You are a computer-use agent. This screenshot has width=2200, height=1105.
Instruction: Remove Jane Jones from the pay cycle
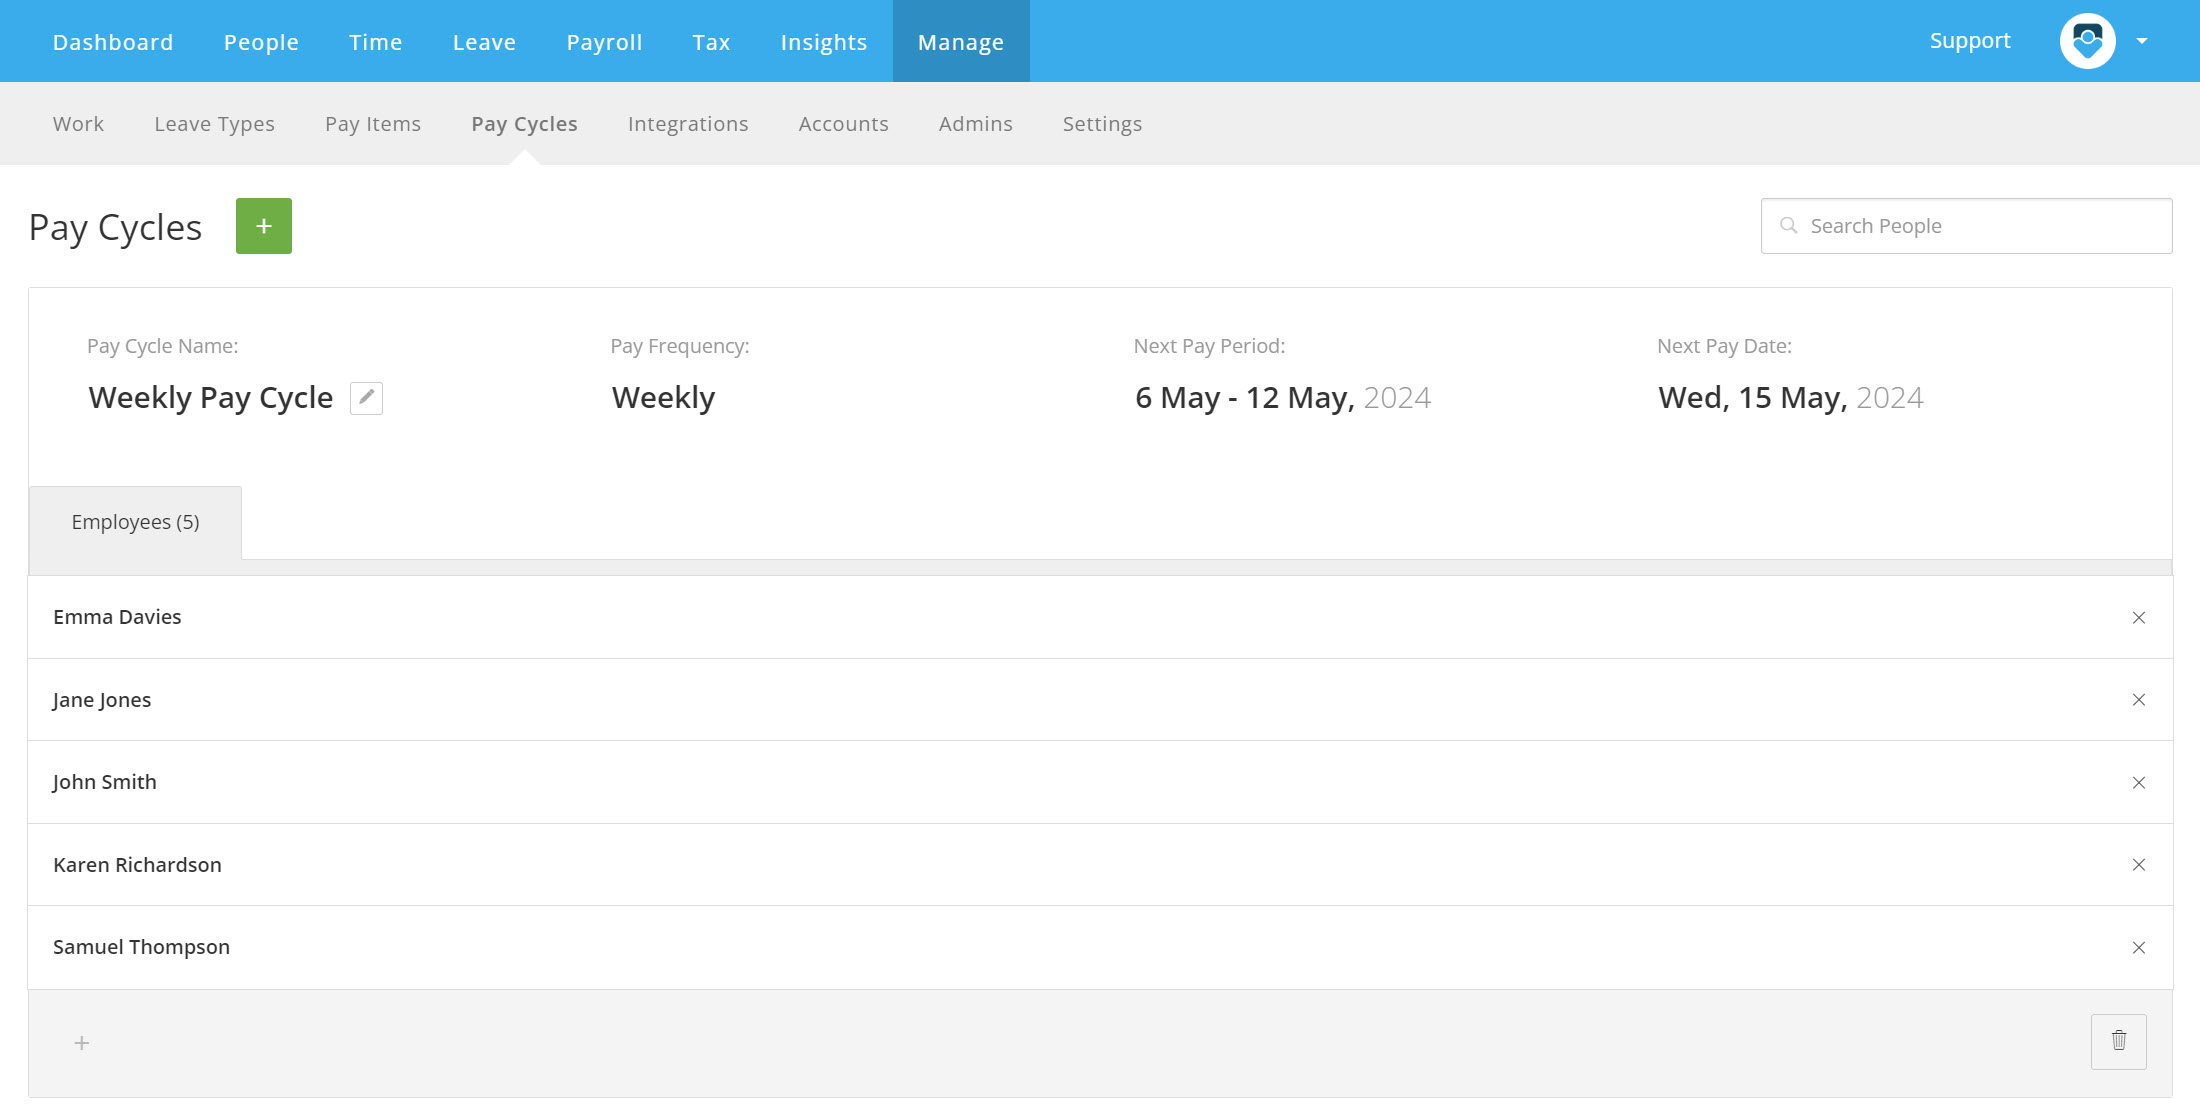pos(2139,700)
